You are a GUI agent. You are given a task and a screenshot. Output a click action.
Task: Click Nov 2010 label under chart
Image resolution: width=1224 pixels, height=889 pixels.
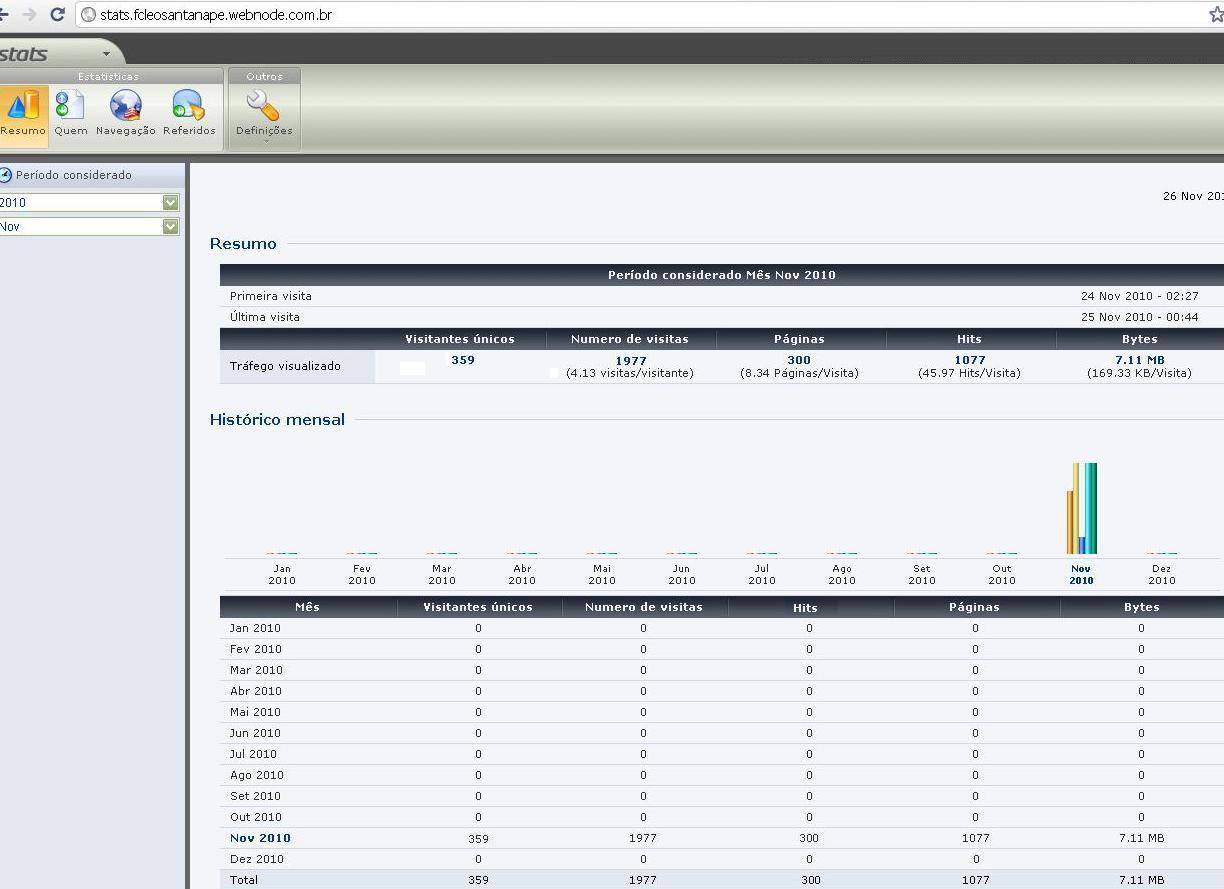[x=1081, y=574]
